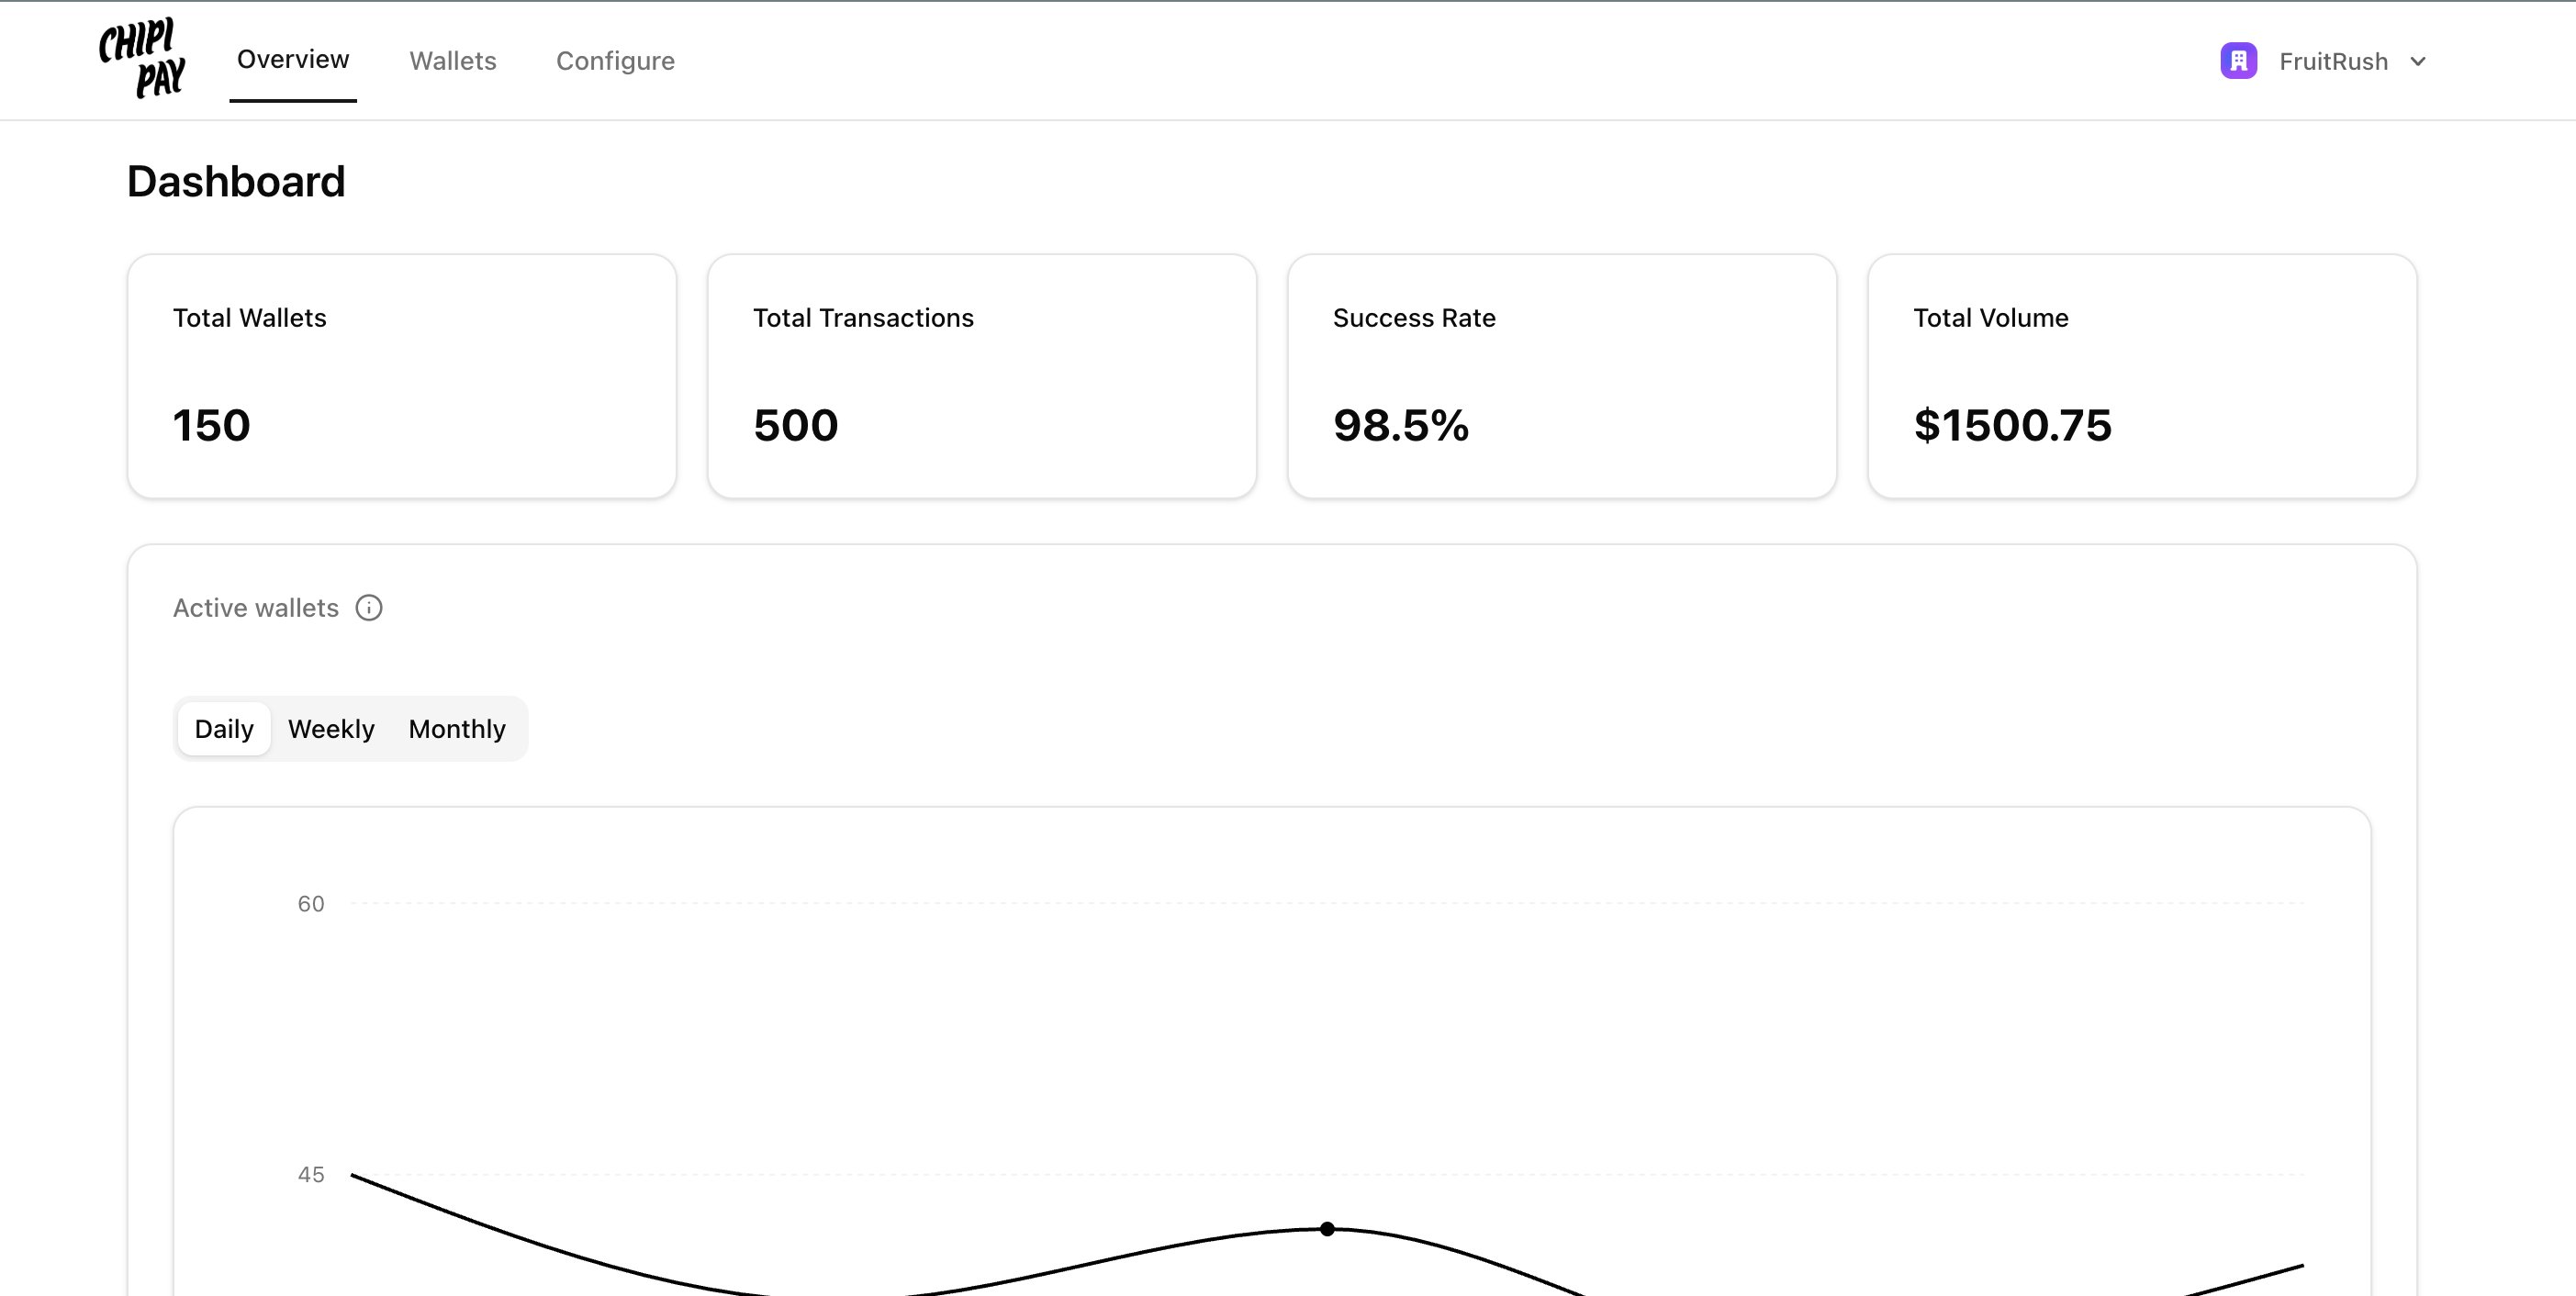Viewport: 2576px width, 1296px height.
Task: Click the Dashboard heading
Action: pyautogui.click(x=236, y=182)
